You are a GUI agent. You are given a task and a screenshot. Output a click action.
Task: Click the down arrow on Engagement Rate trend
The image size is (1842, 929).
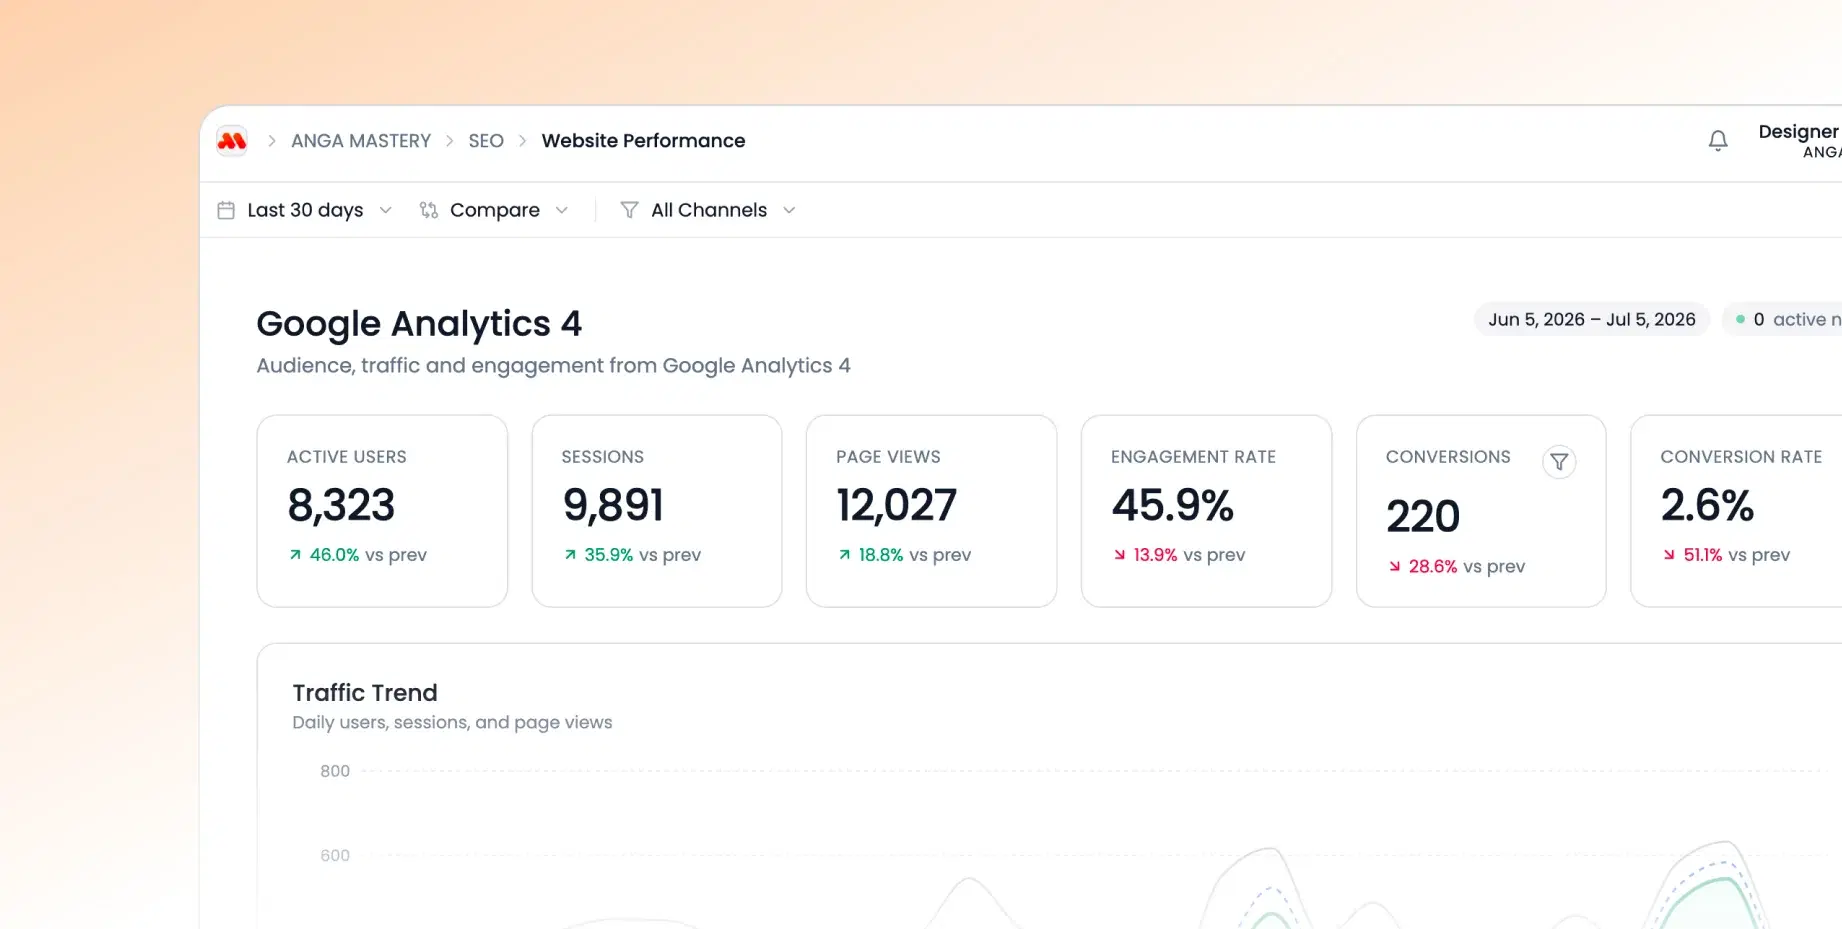[x=1120, y=555]
